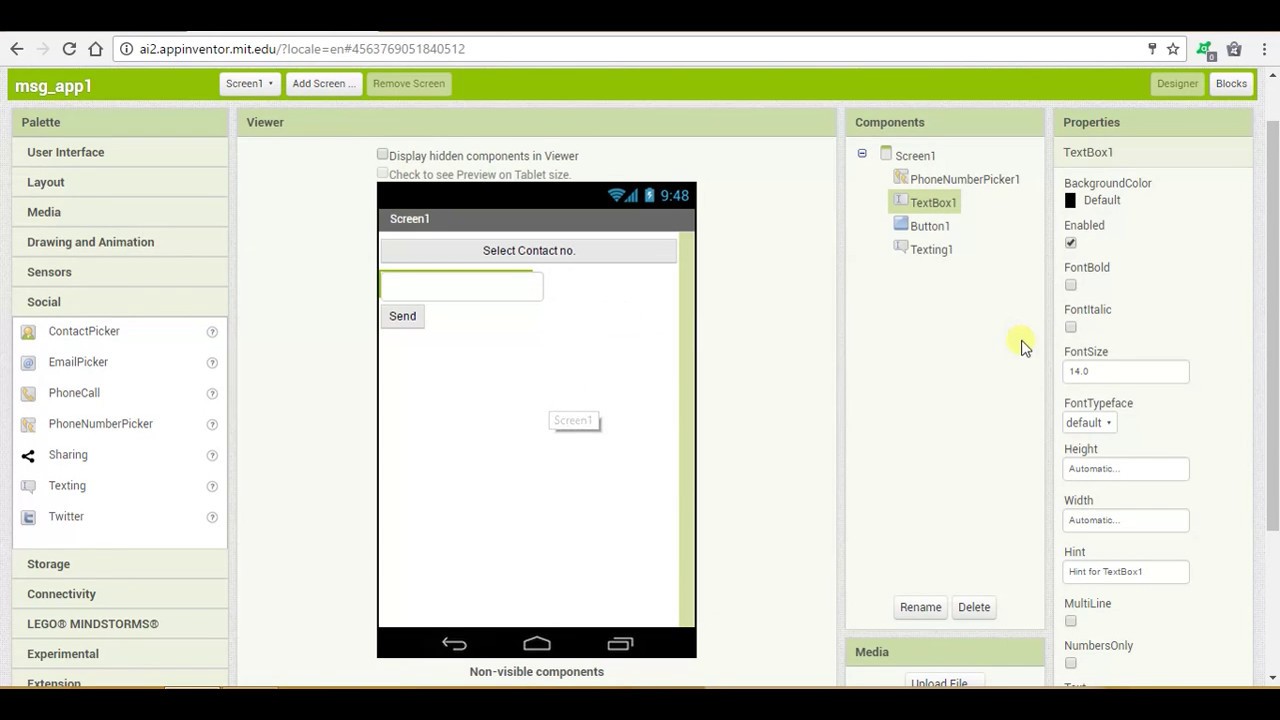Go to browser home page

tap(95, 49)
